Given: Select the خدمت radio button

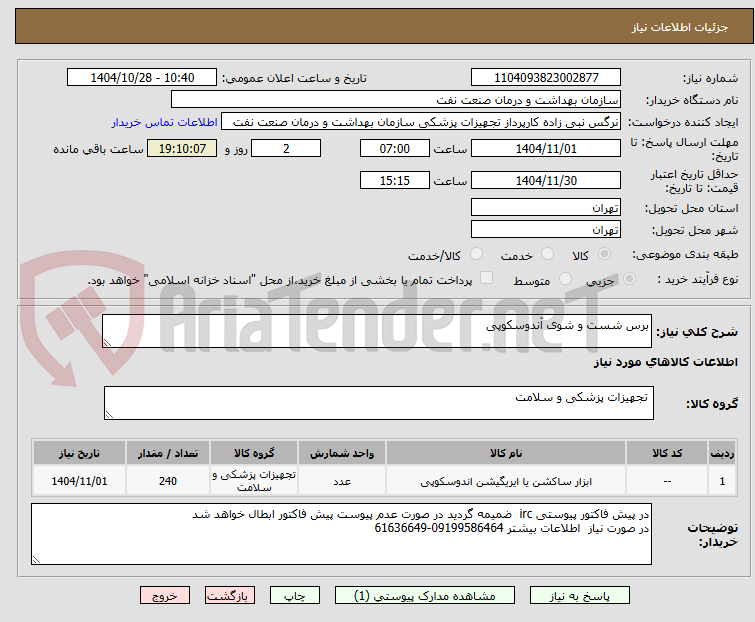Looking at the screenshot, I should pyautogui.click(x=547, y=253).
